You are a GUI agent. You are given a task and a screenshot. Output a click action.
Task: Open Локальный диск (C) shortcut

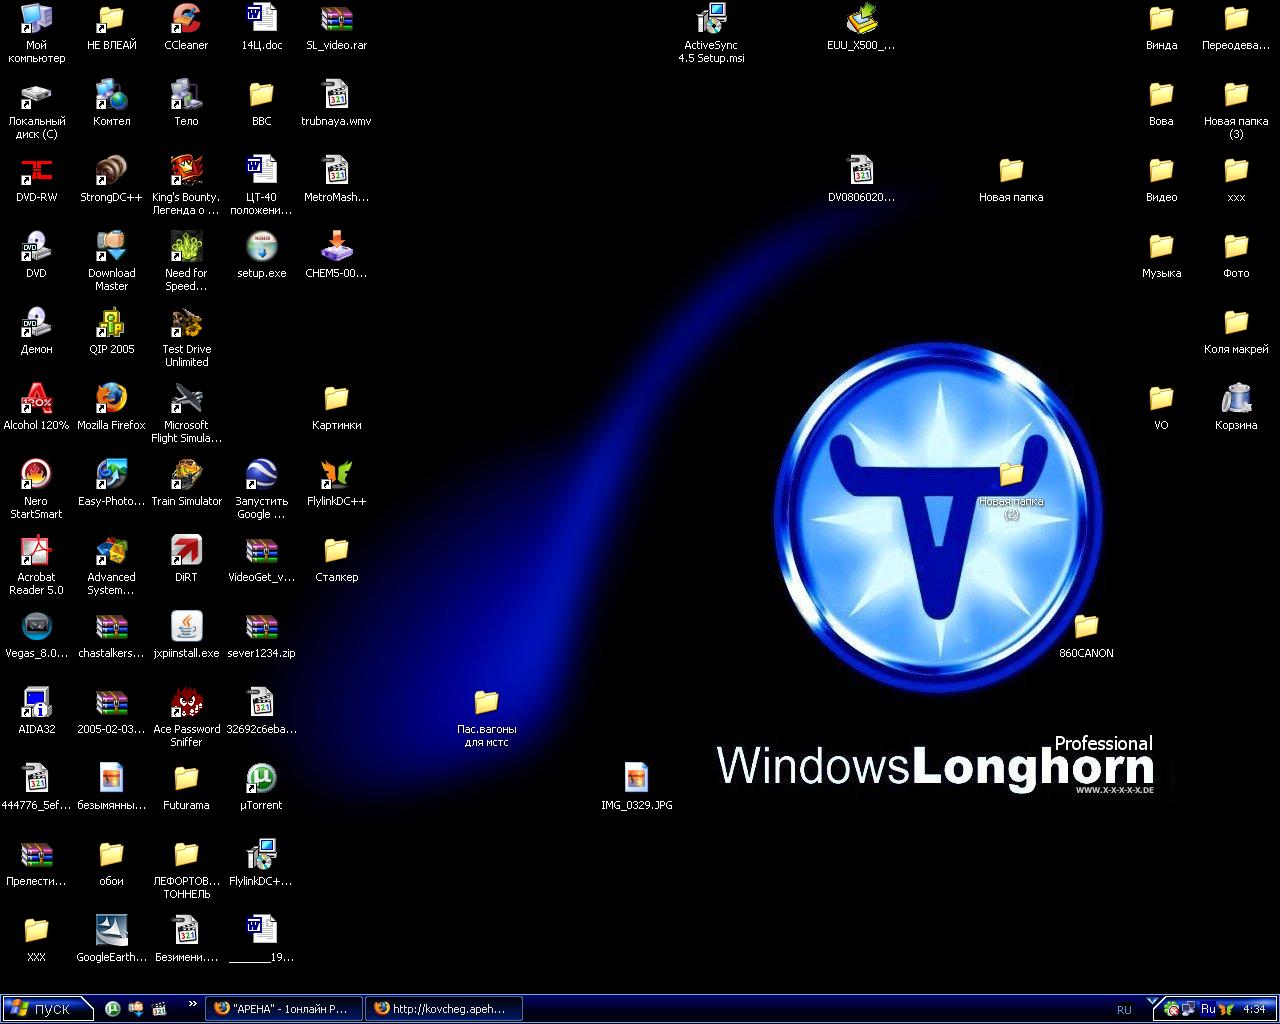coord(36,108)
